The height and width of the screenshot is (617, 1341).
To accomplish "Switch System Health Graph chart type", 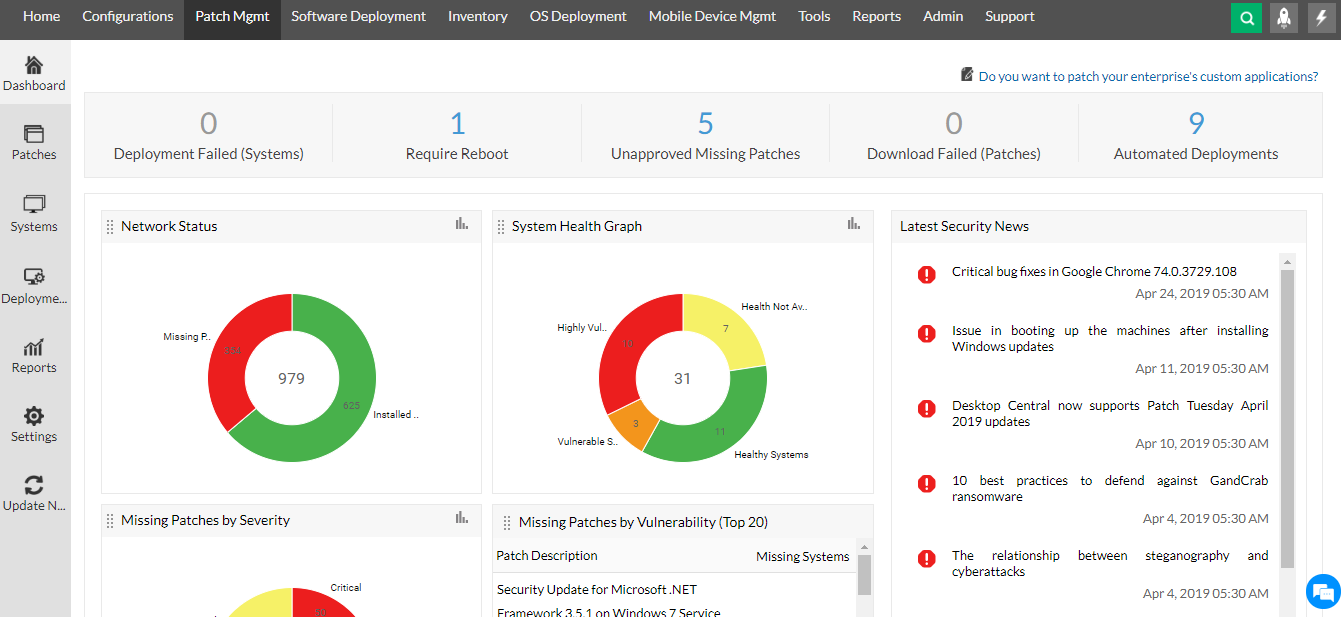I will (853, 225).
